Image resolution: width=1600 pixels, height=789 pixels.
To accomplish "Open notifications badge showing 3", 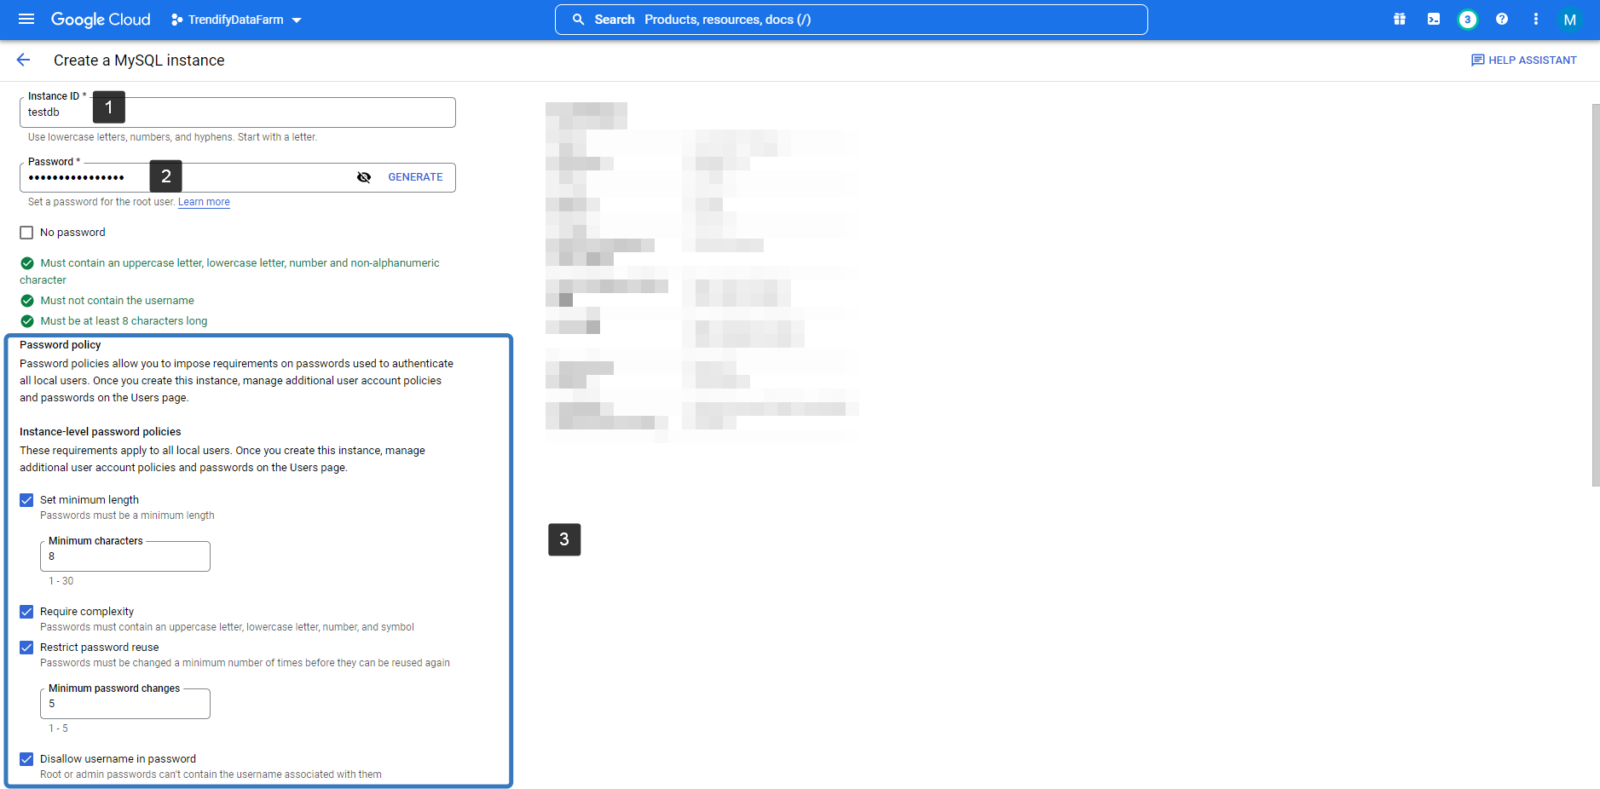I will pos(1468,19).
